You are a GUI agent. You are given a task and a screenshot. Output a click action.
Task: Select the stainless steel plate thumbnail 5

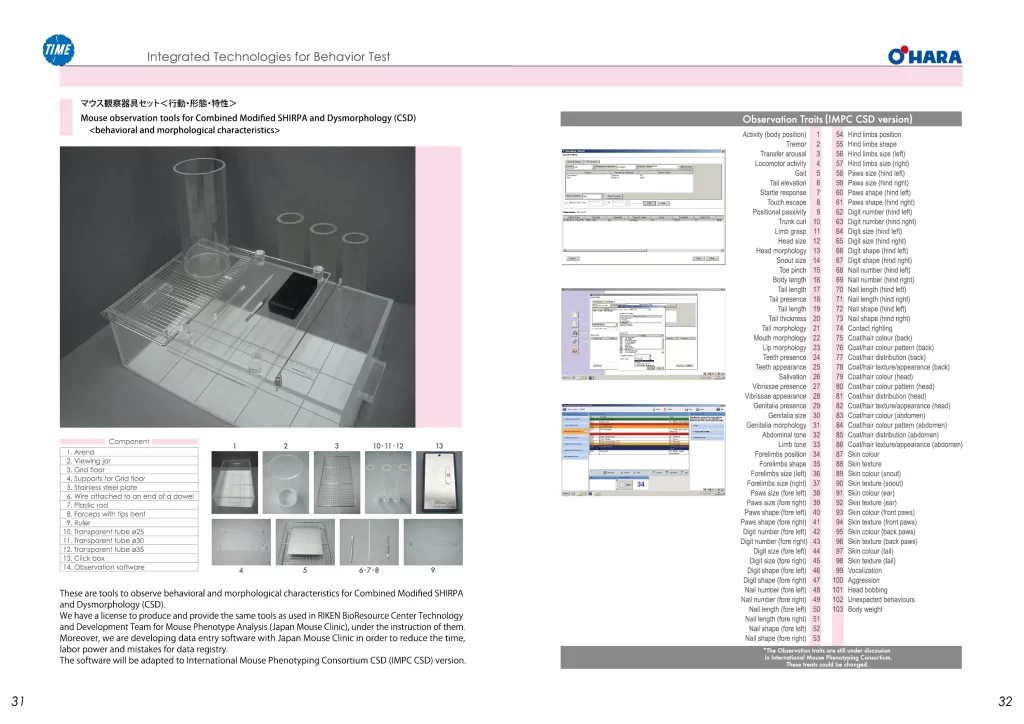(305, 542)
